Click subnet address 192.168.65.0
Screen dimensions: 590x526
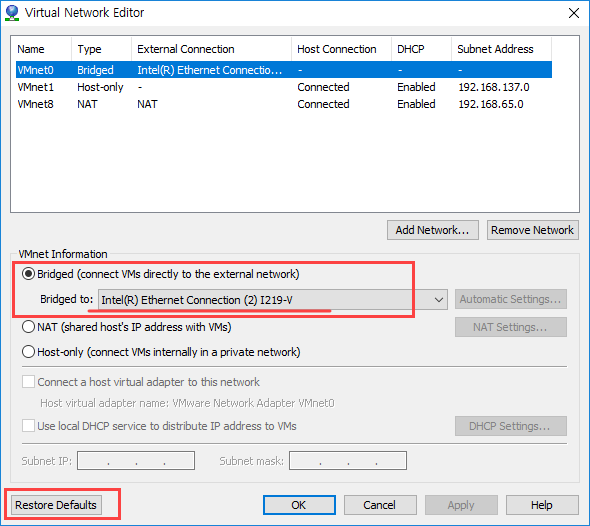click(x=491, y=104)
